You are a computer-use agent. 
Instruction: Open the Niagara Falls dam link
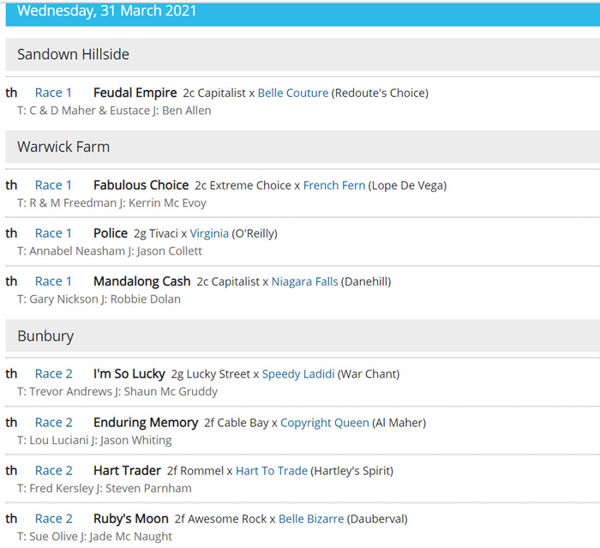tap(303, 282)
